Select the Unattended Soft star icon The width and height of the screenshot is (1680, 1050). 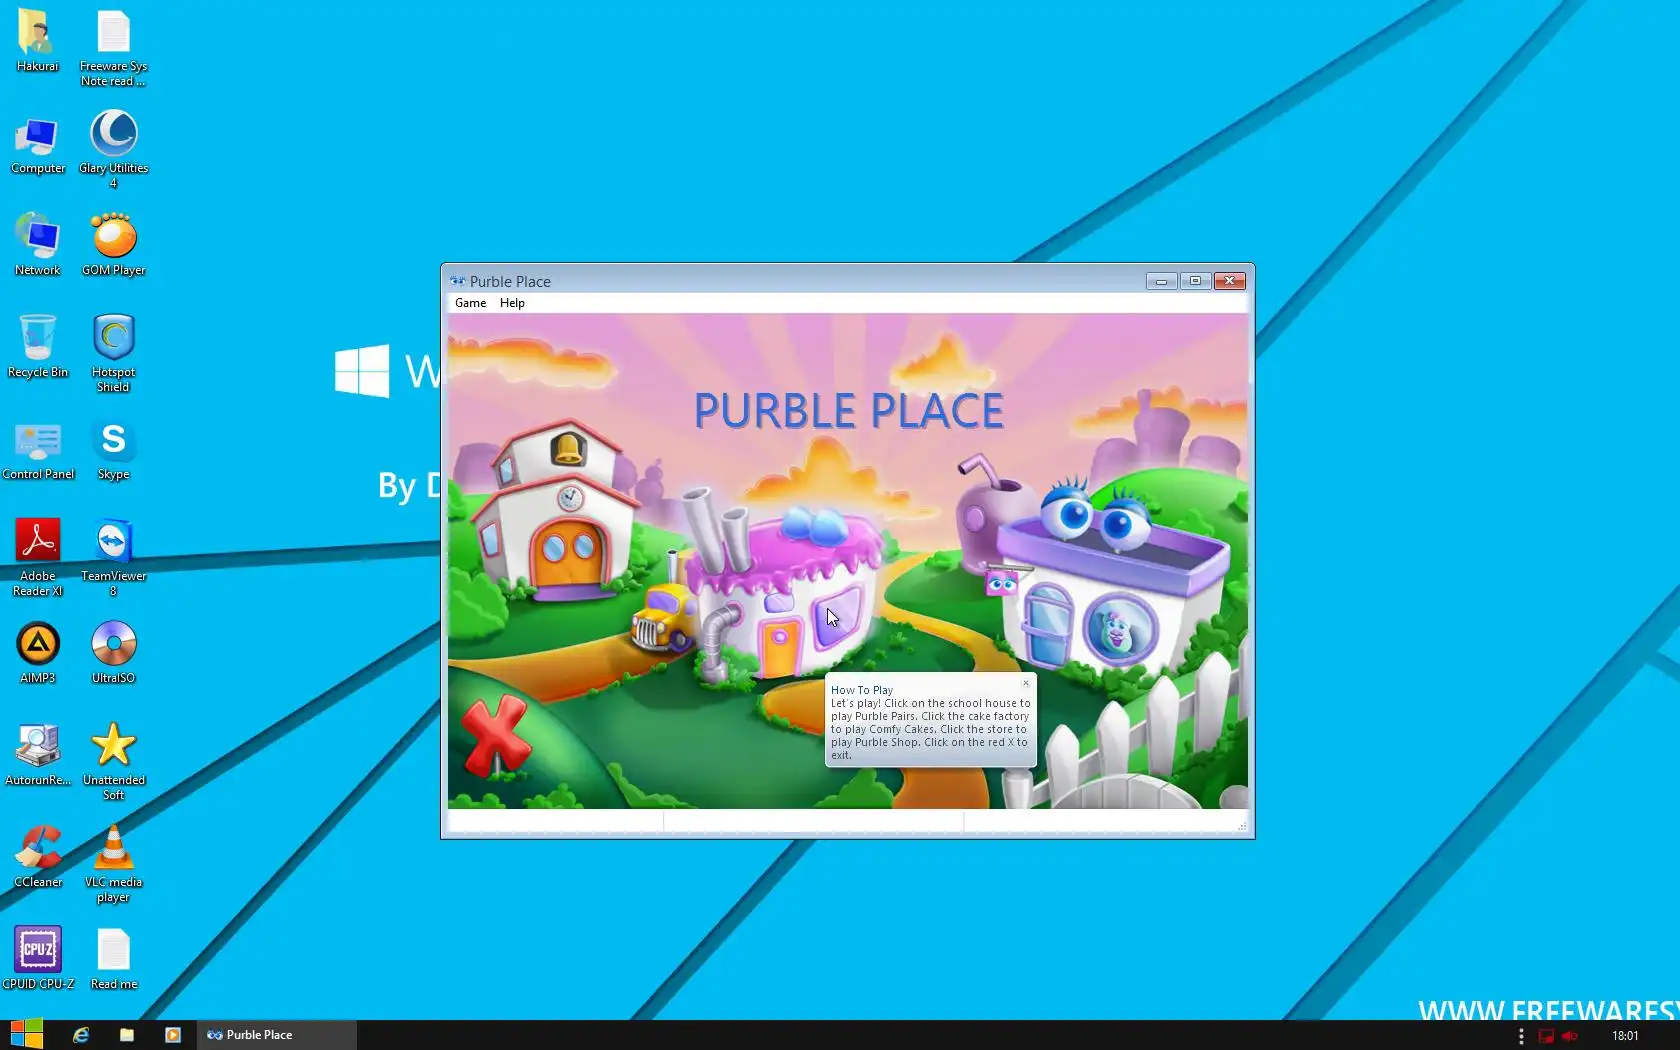click(113, 761)
